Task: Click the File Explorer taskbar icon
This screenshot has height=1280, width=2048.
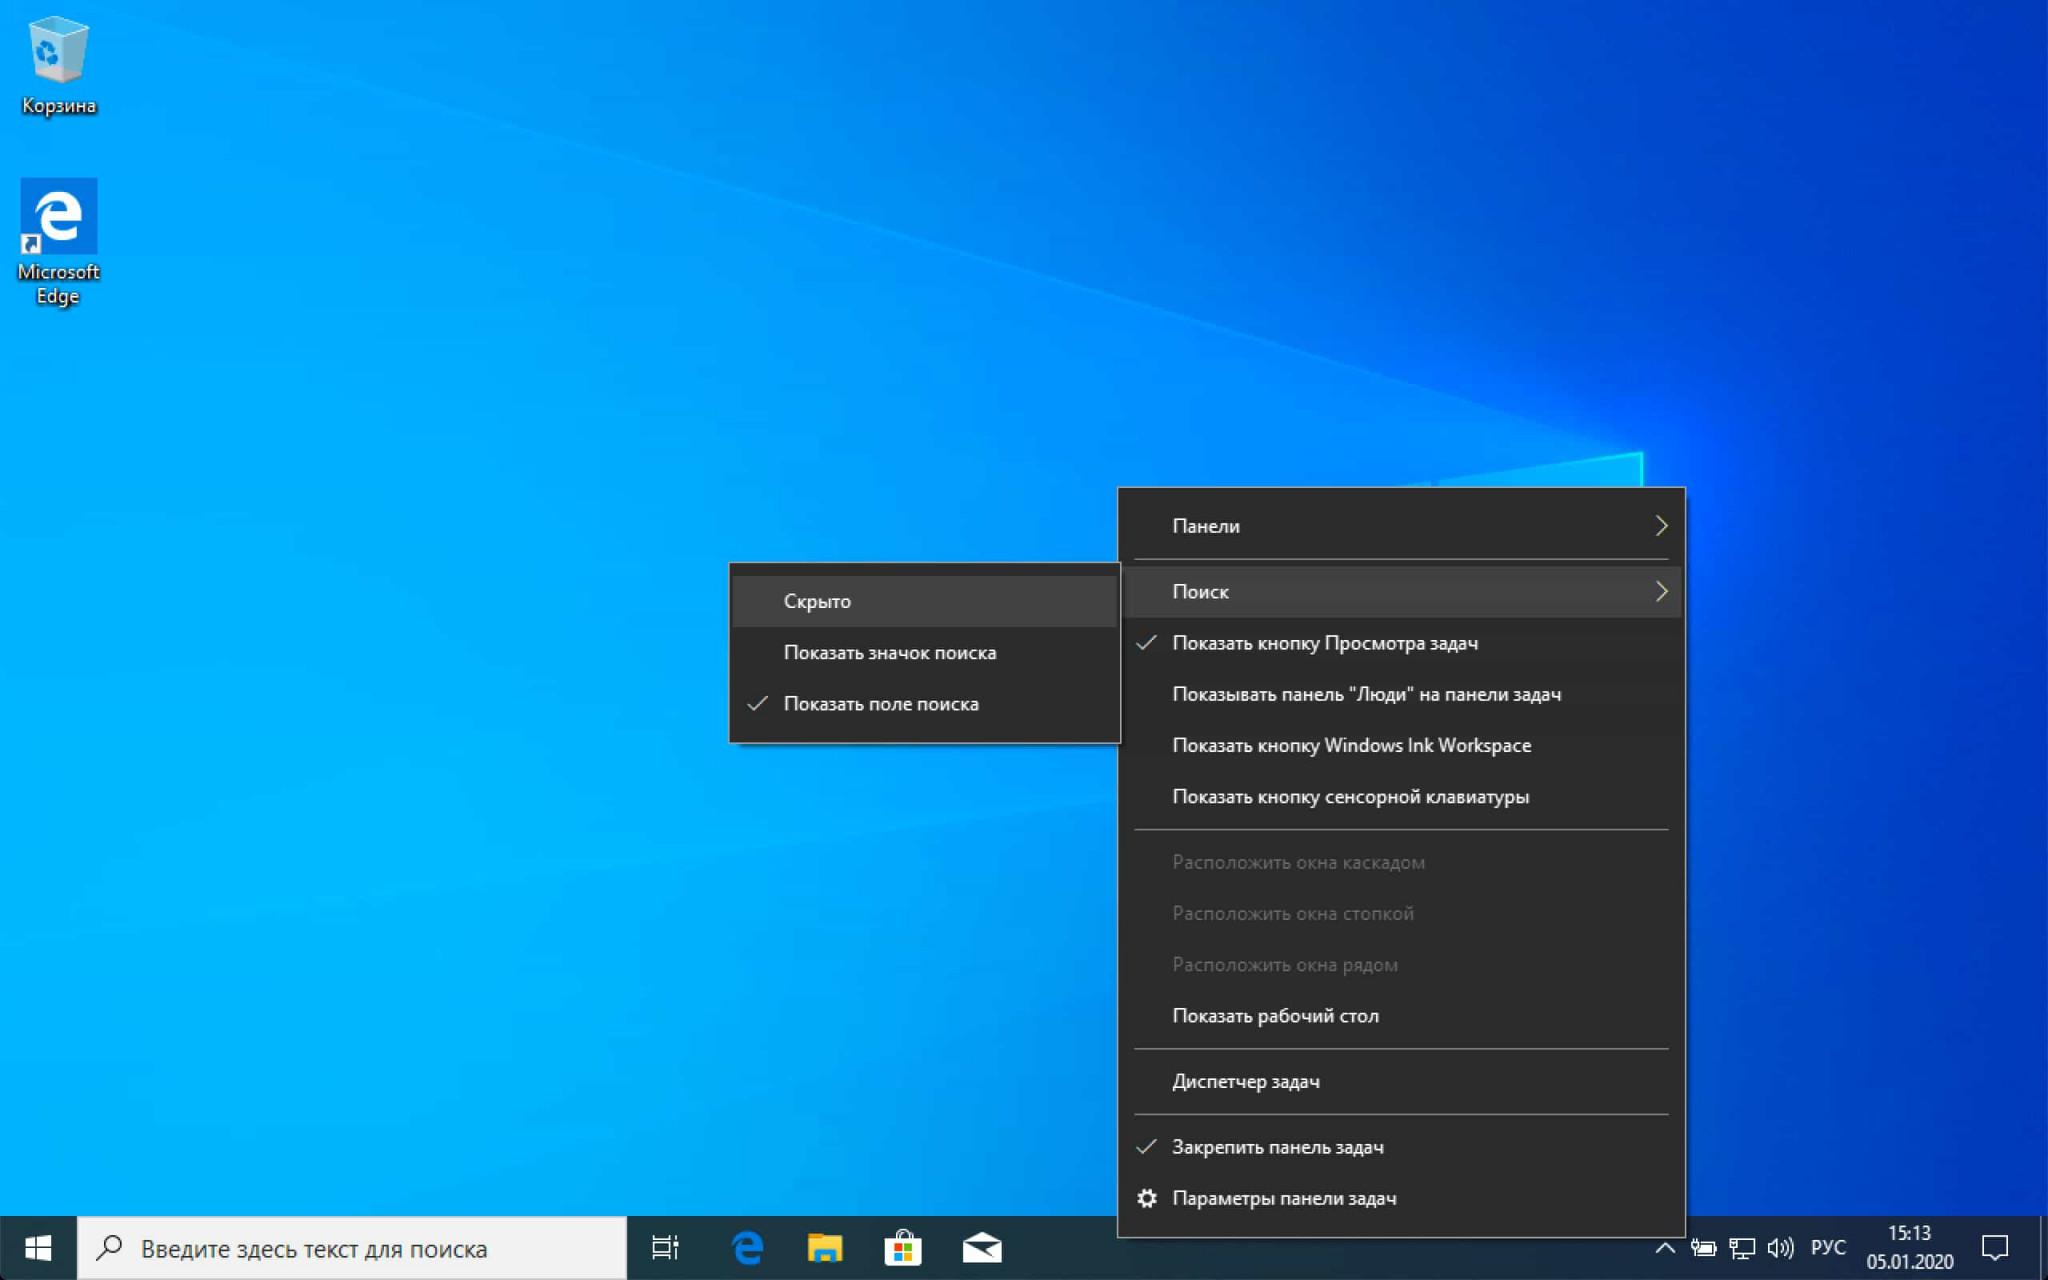Action: pyautogui.click(x=823, y=1246)
